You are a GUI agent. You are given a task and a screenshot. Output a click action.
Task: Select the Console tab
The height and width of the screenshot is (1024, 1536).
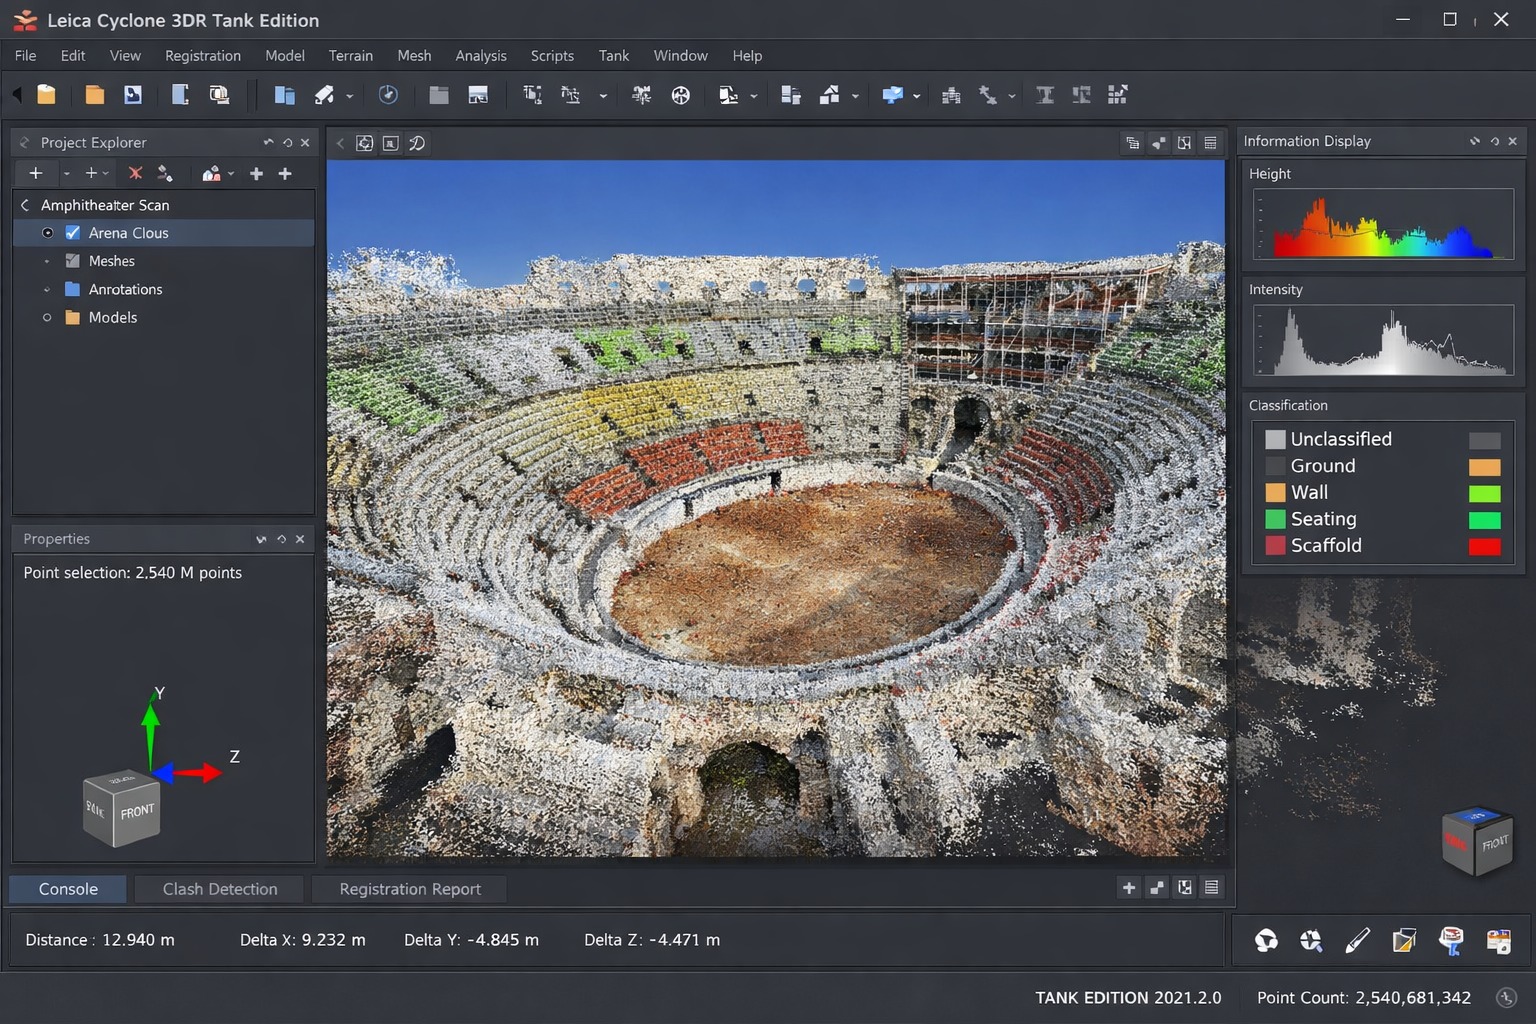point(68,889)
